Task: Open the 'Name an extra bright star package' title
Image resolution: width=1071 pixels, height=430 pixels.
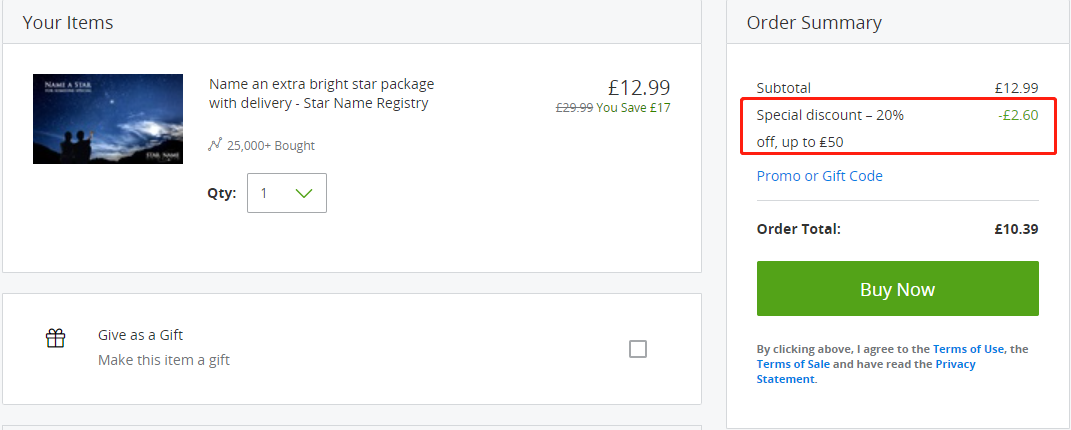Action: click(x=322, y=94)
